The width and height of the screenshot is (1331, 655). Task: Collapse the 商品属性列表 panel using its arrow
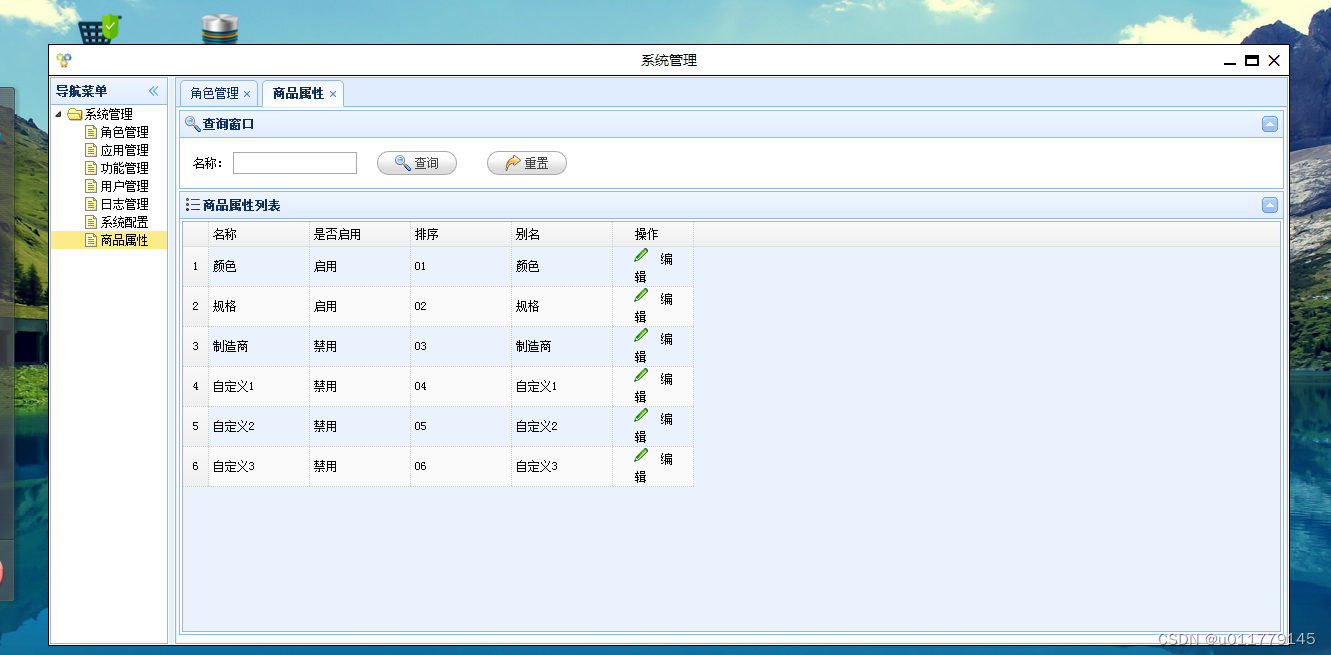1269,204
